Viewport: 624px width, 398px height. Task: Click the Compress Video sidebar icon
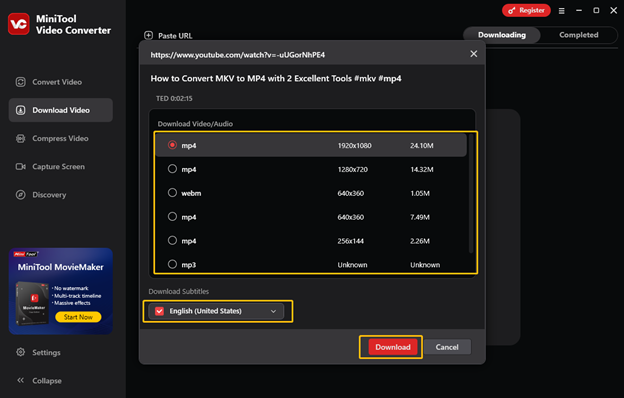(x=20, y=139)
